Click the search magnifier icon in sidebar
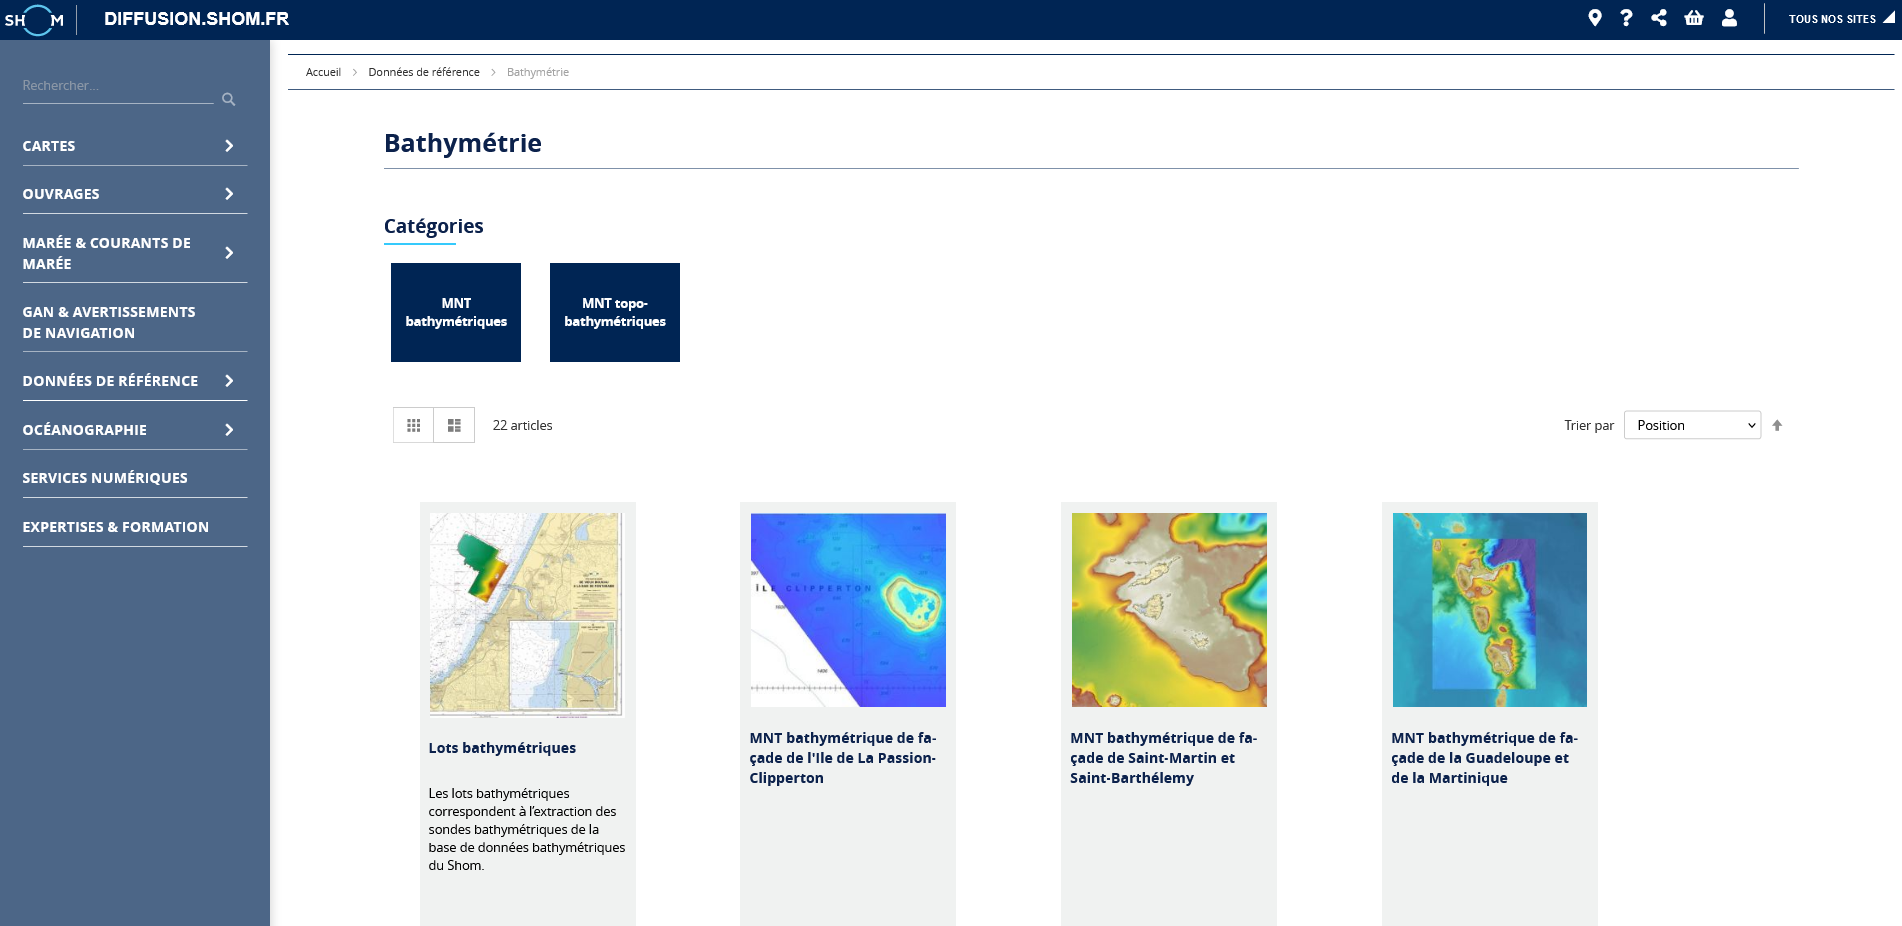Image resolution: width=1902 pixels, height=926 pixels. [228, 99]
